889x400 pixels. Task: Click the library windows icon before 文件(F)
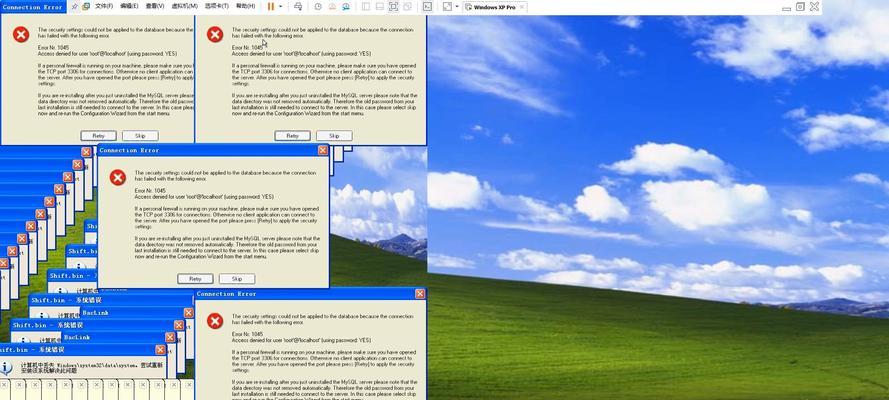(86, 6)
